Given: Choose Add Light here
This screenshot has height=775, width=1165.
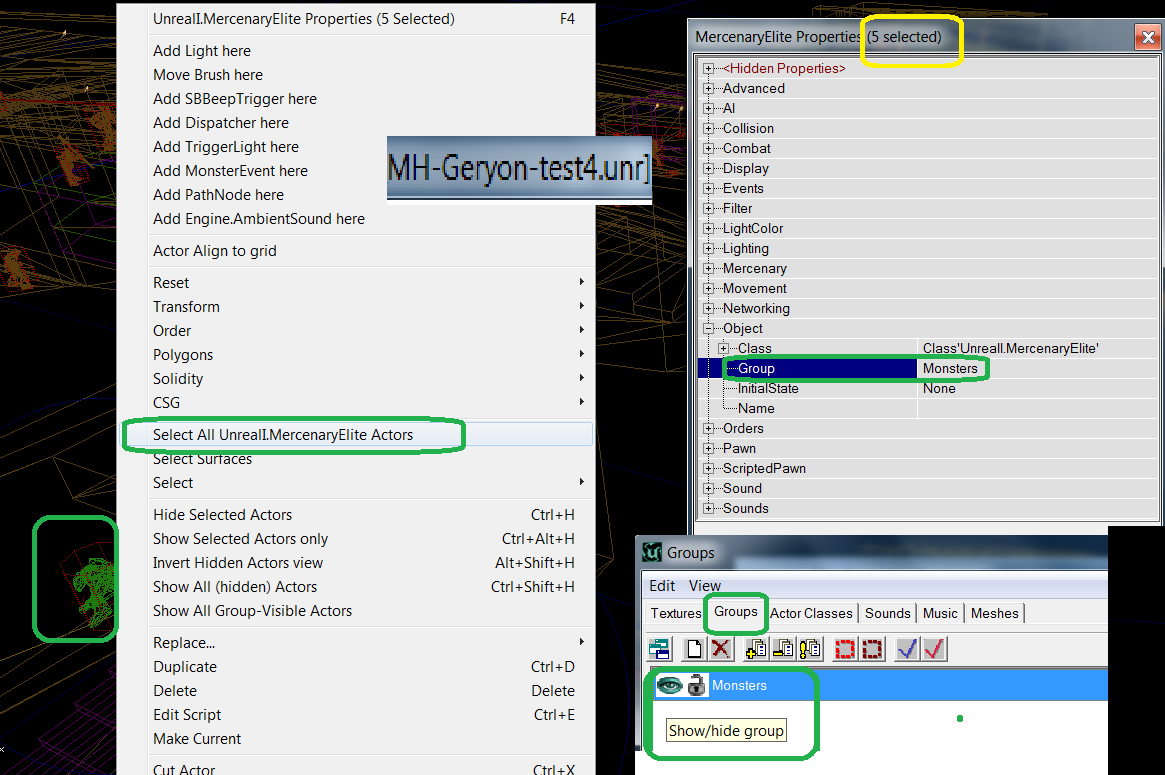Looking at the screenshot, I should click(x=357, y=51).
